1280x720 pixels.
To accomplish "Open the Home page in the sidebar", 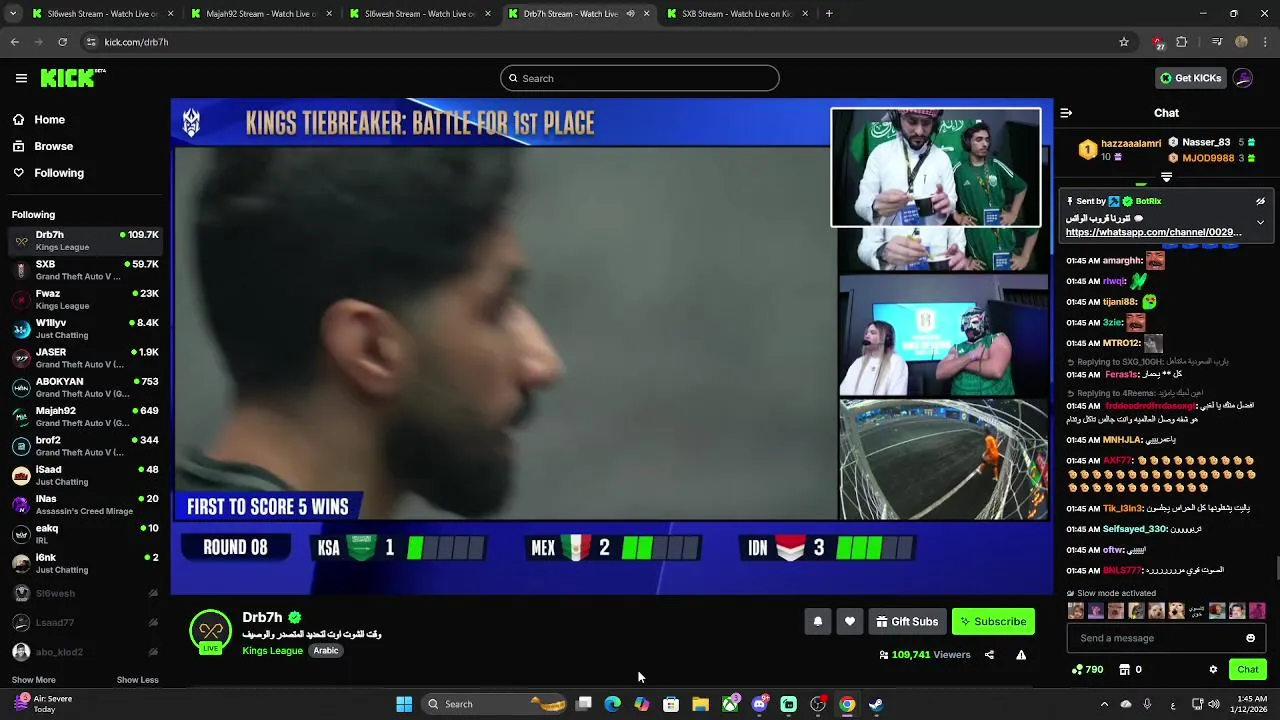I will pyautogui.click(x=38, y=120).
